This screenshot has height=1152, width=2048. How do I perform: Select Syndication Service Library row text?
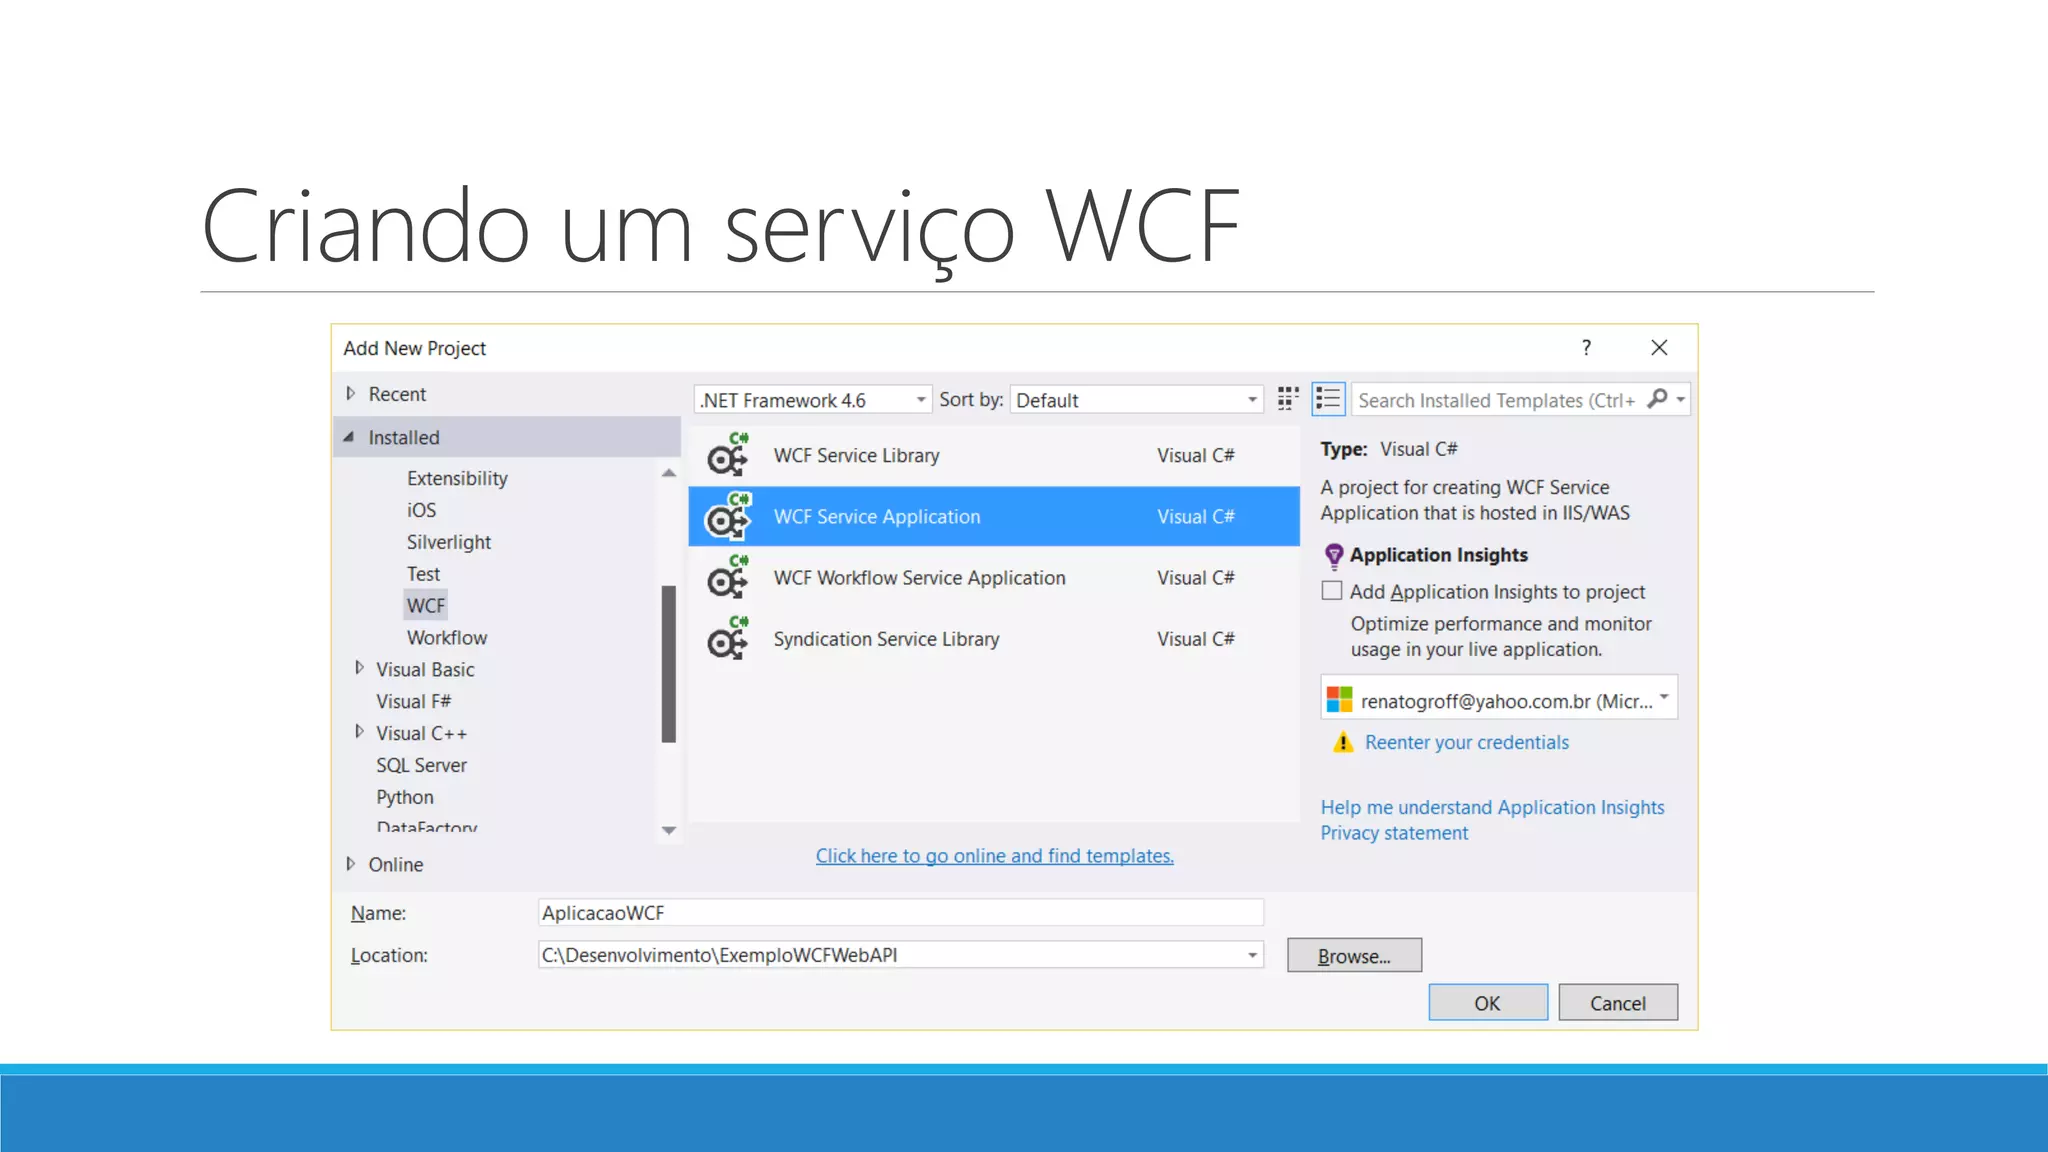[x=886, y=638]
